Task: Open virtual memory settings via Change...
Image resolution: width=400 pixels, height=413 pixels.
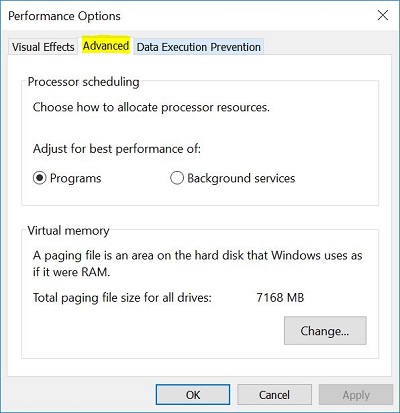Action: click(x=325, y=331)
